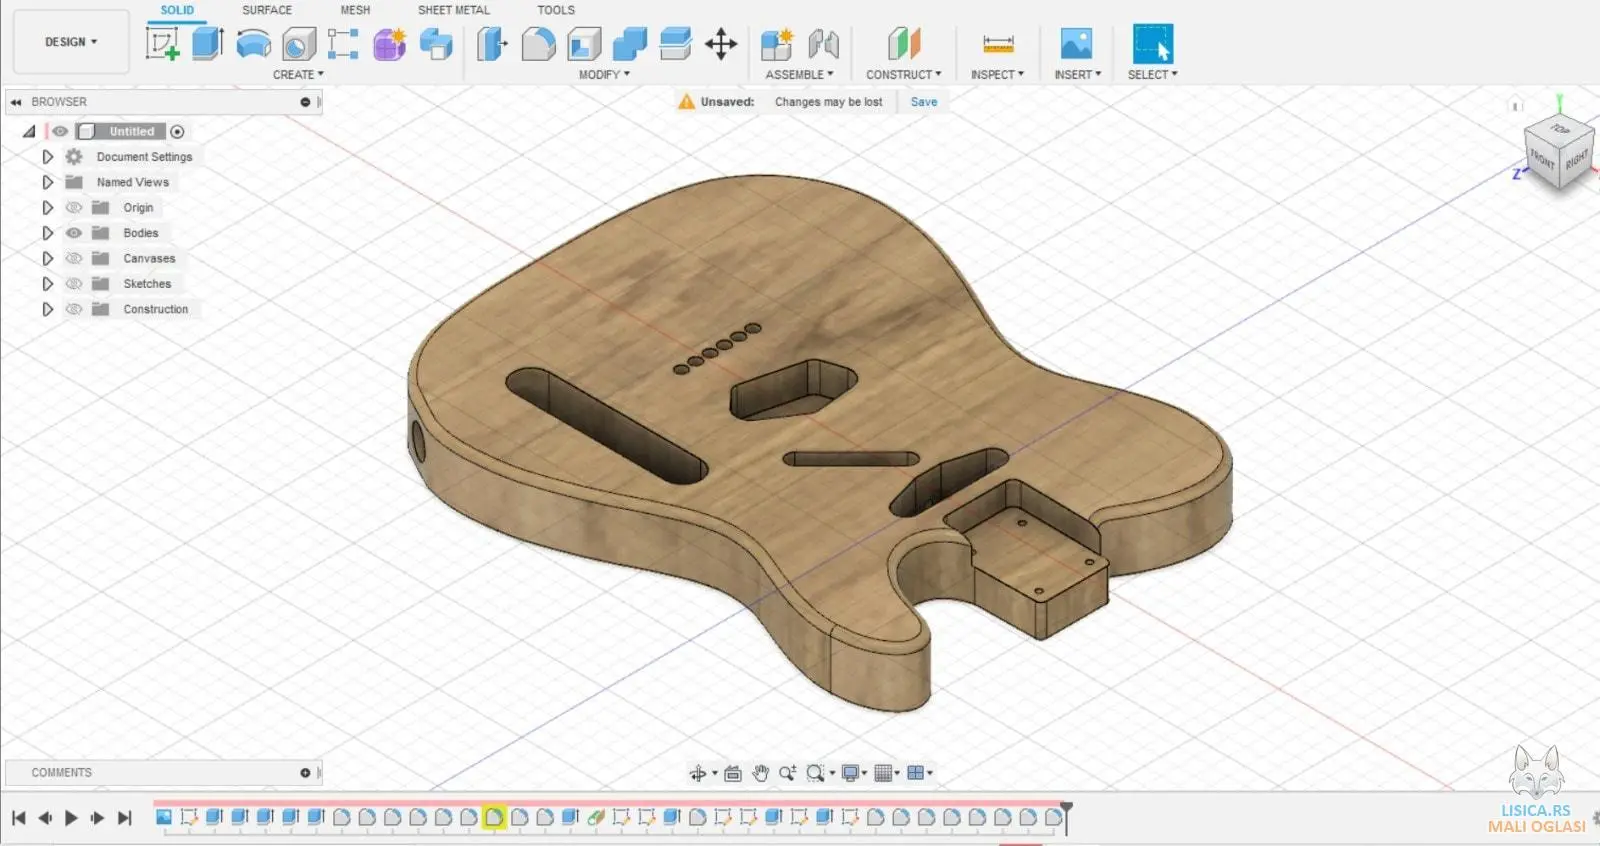The height and width of the screenshot is (846, 1600).
Task: Hide the Bodies folder
Action: 73,233
